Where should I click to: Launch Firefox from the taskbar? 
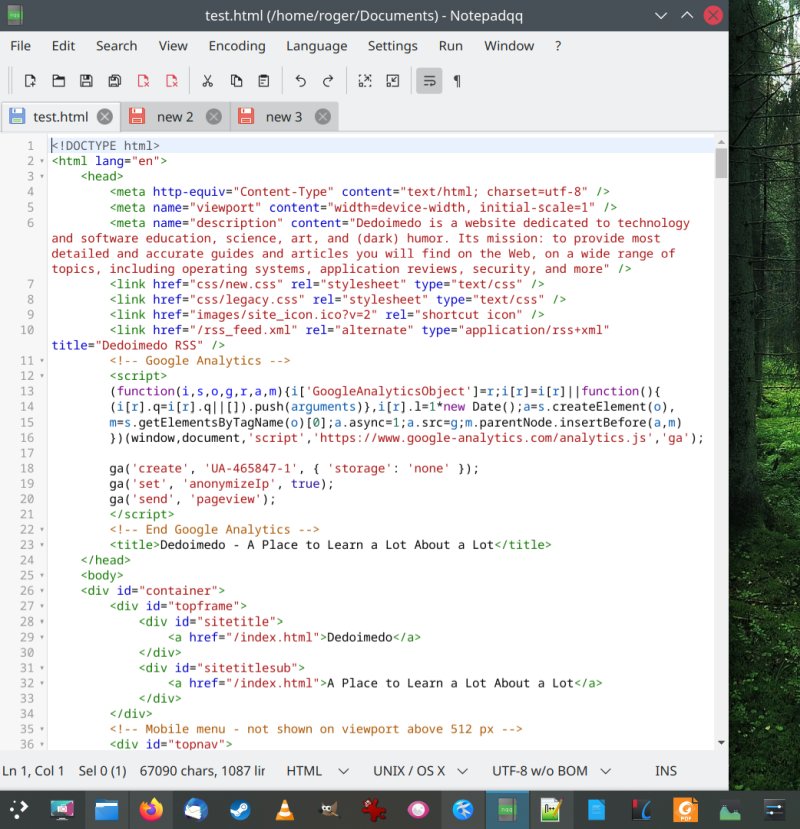point(150,809)
